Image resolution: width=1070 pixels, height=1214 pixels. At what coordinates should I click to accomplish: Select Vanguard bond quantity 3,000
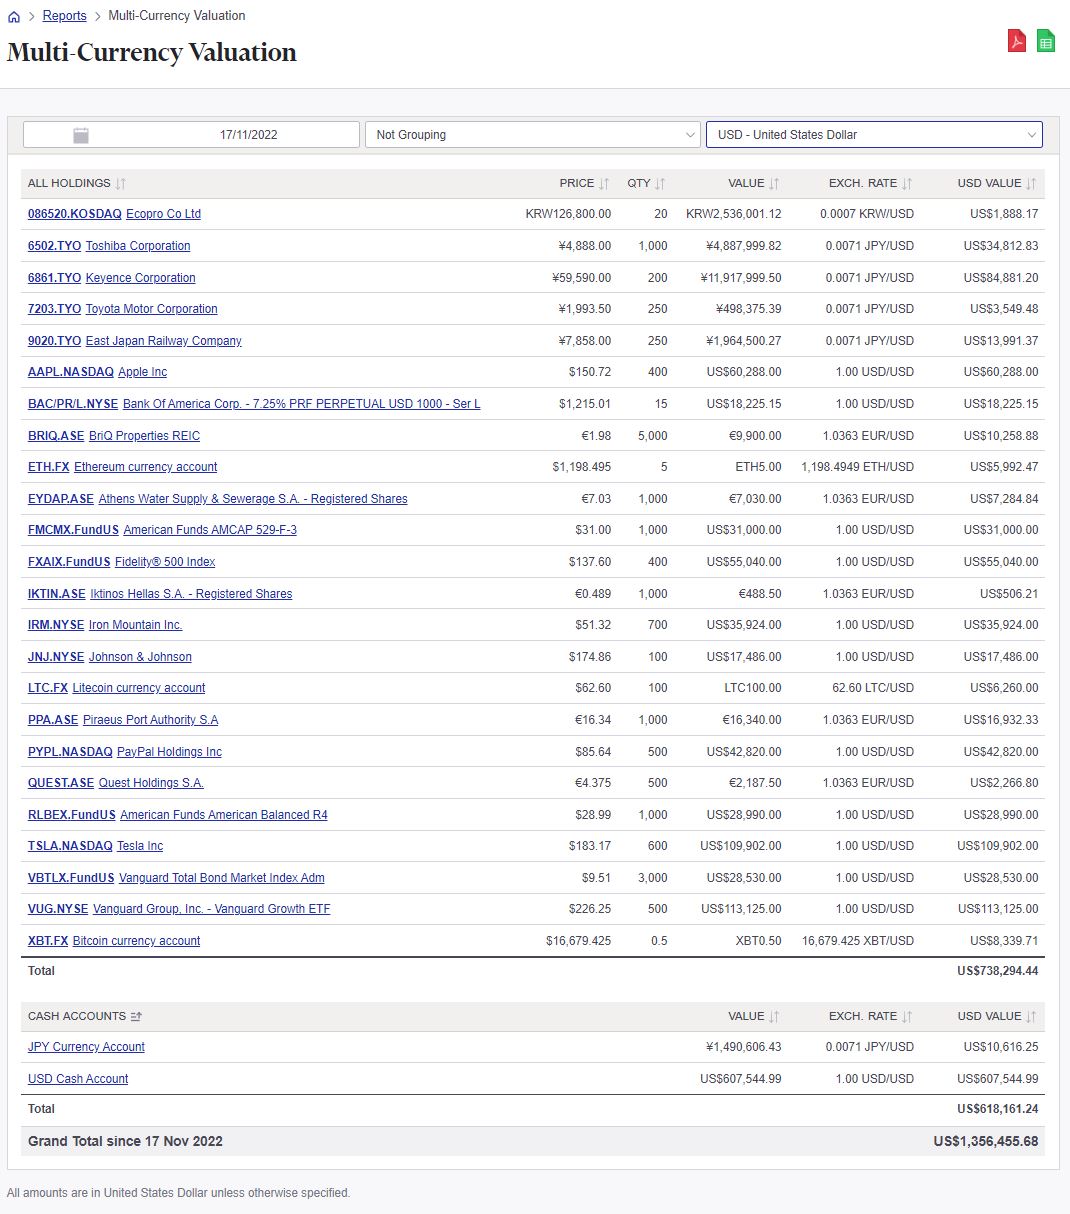click(x=652, y=878)
